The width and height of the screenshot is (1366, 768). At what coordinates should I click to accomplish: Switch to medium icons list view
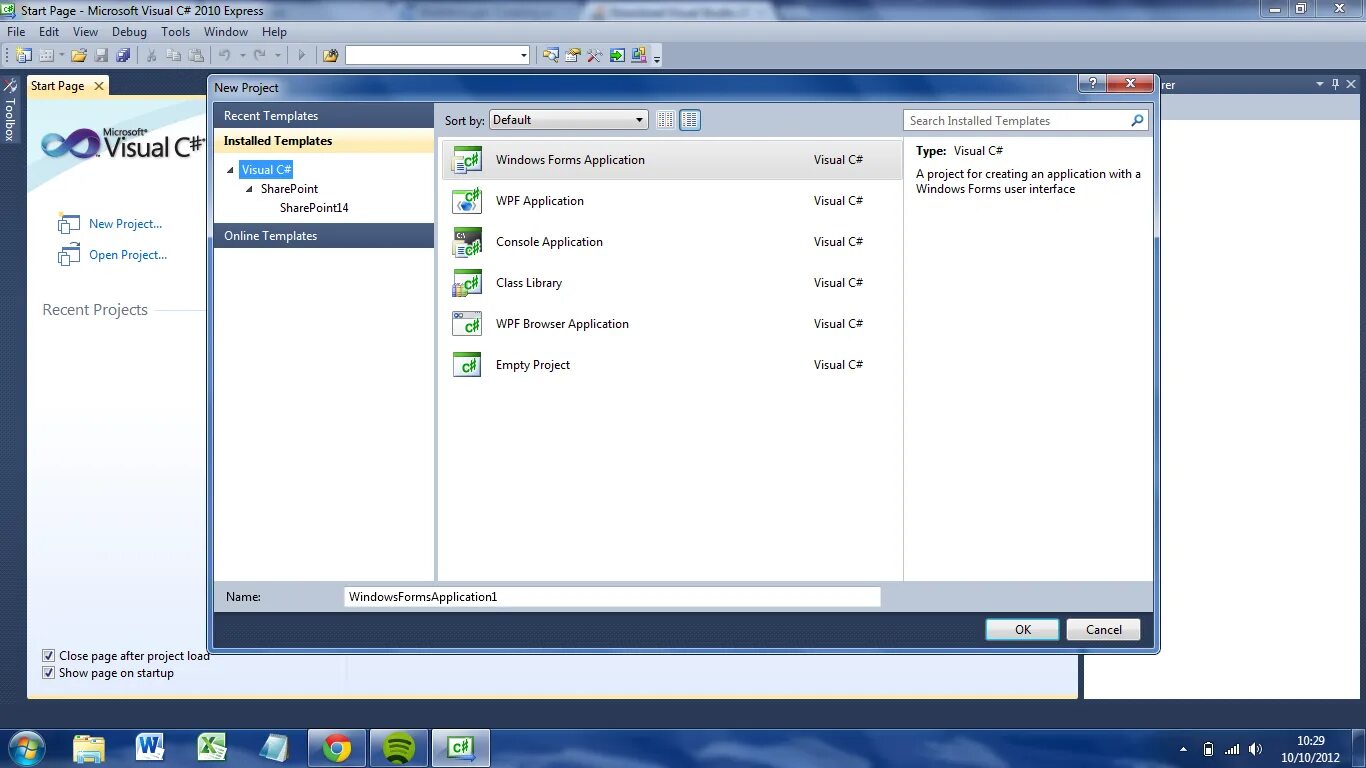690,120
